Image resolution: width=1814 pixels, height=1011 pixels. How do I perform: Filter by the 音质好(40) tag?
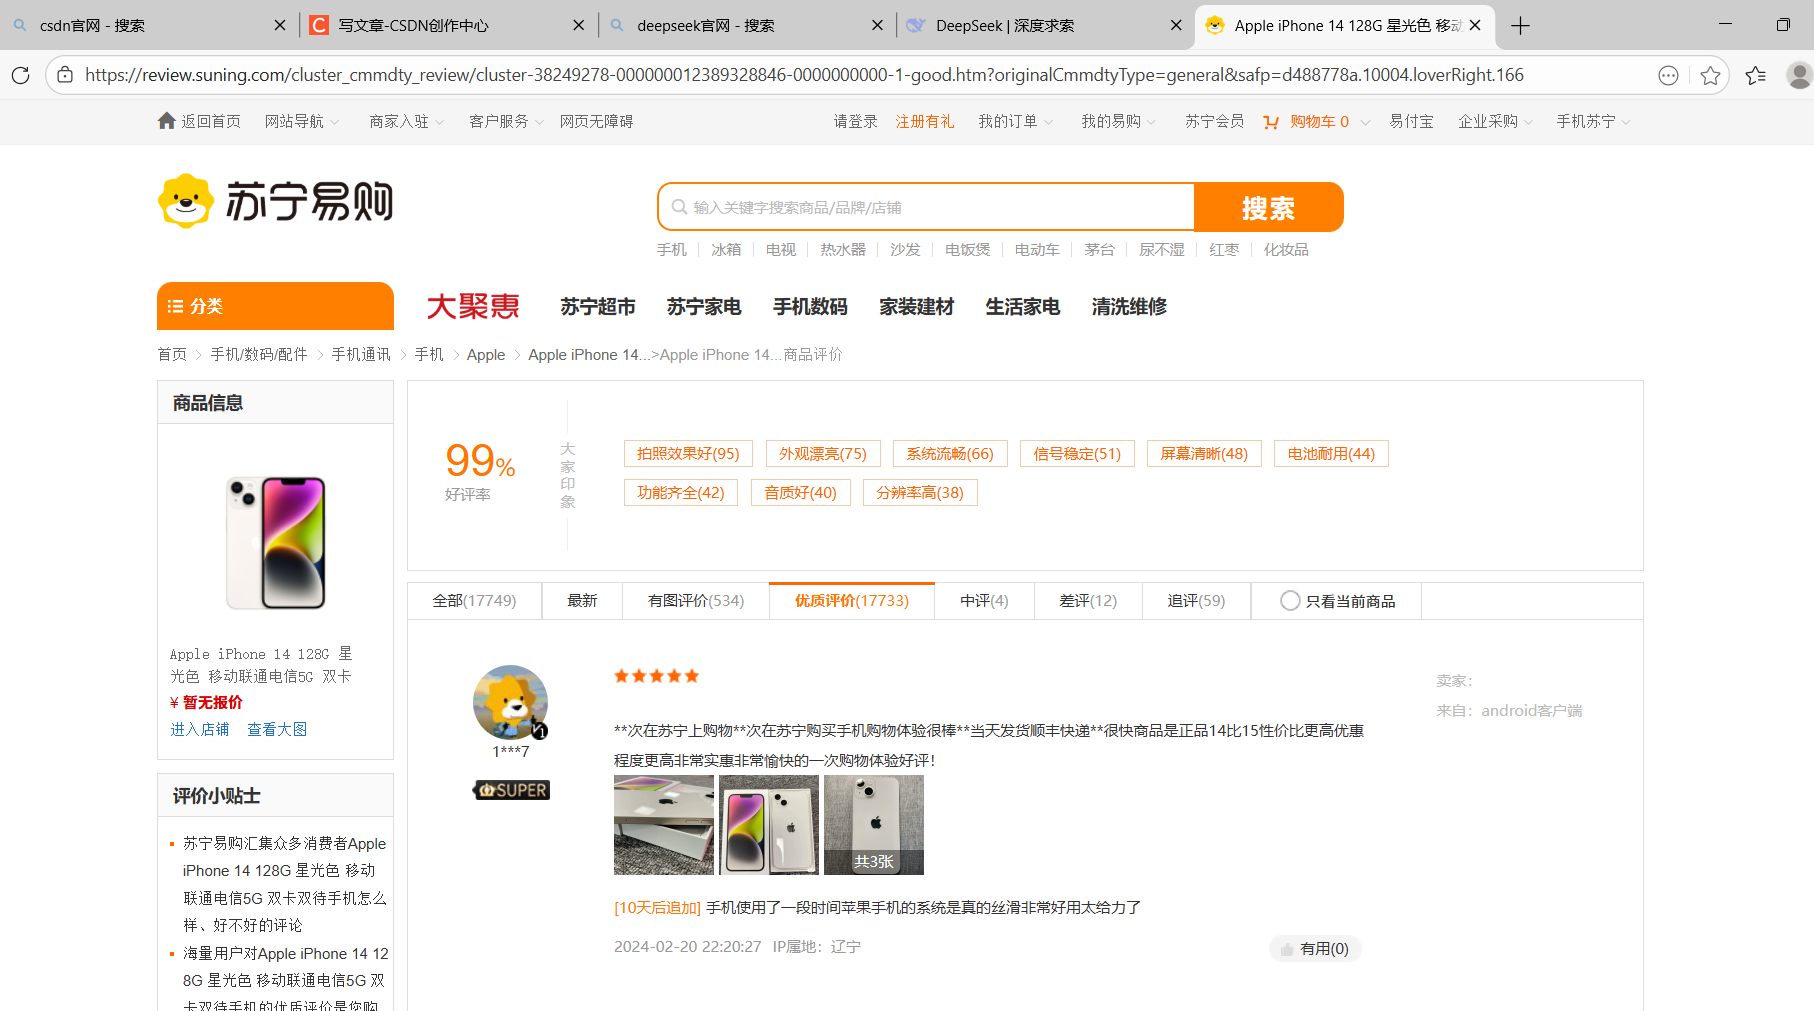800,493
